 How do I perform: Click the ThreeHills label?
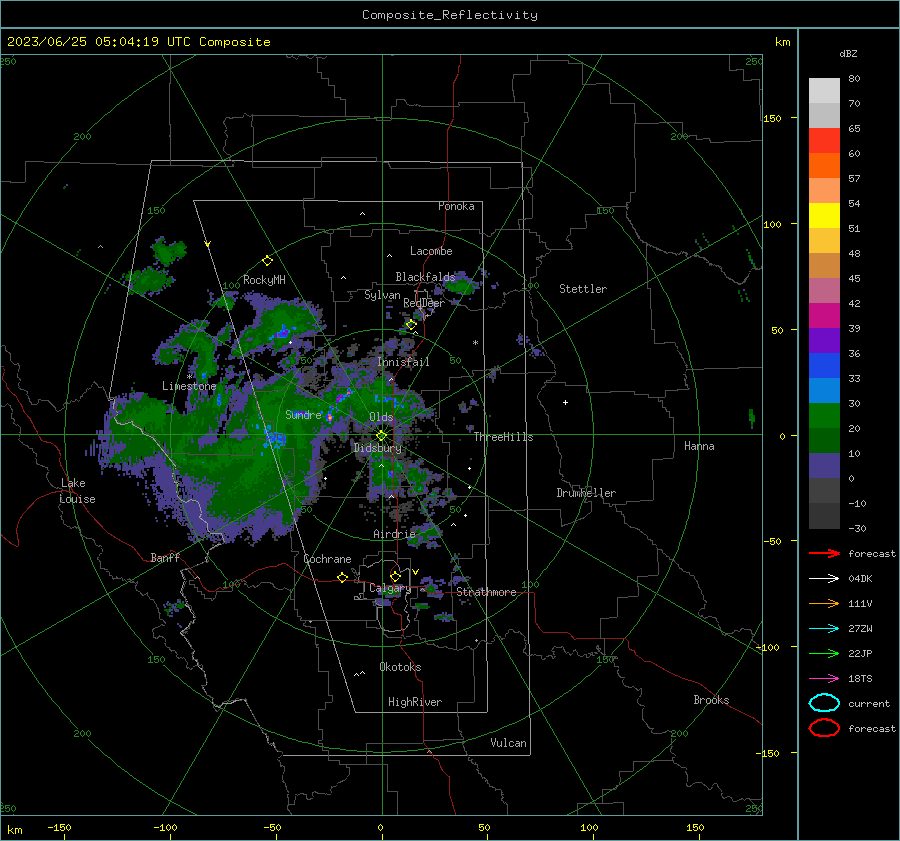503,437
